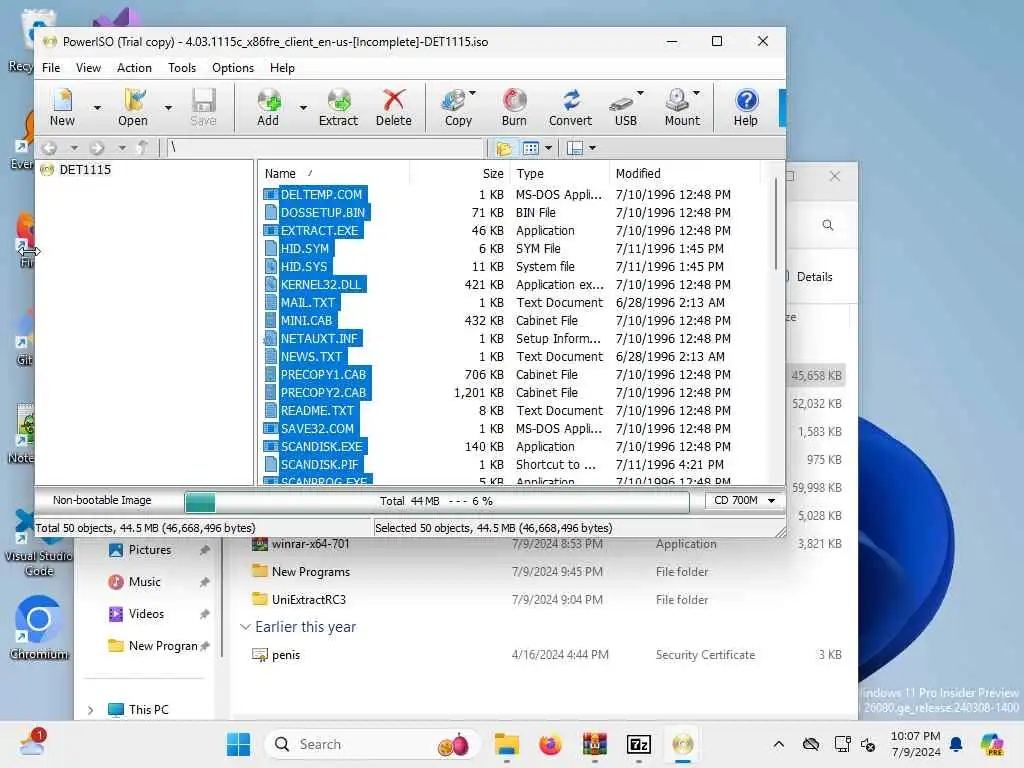
Task: Open the New button dropdown arrow
Action: pos(97,108)
